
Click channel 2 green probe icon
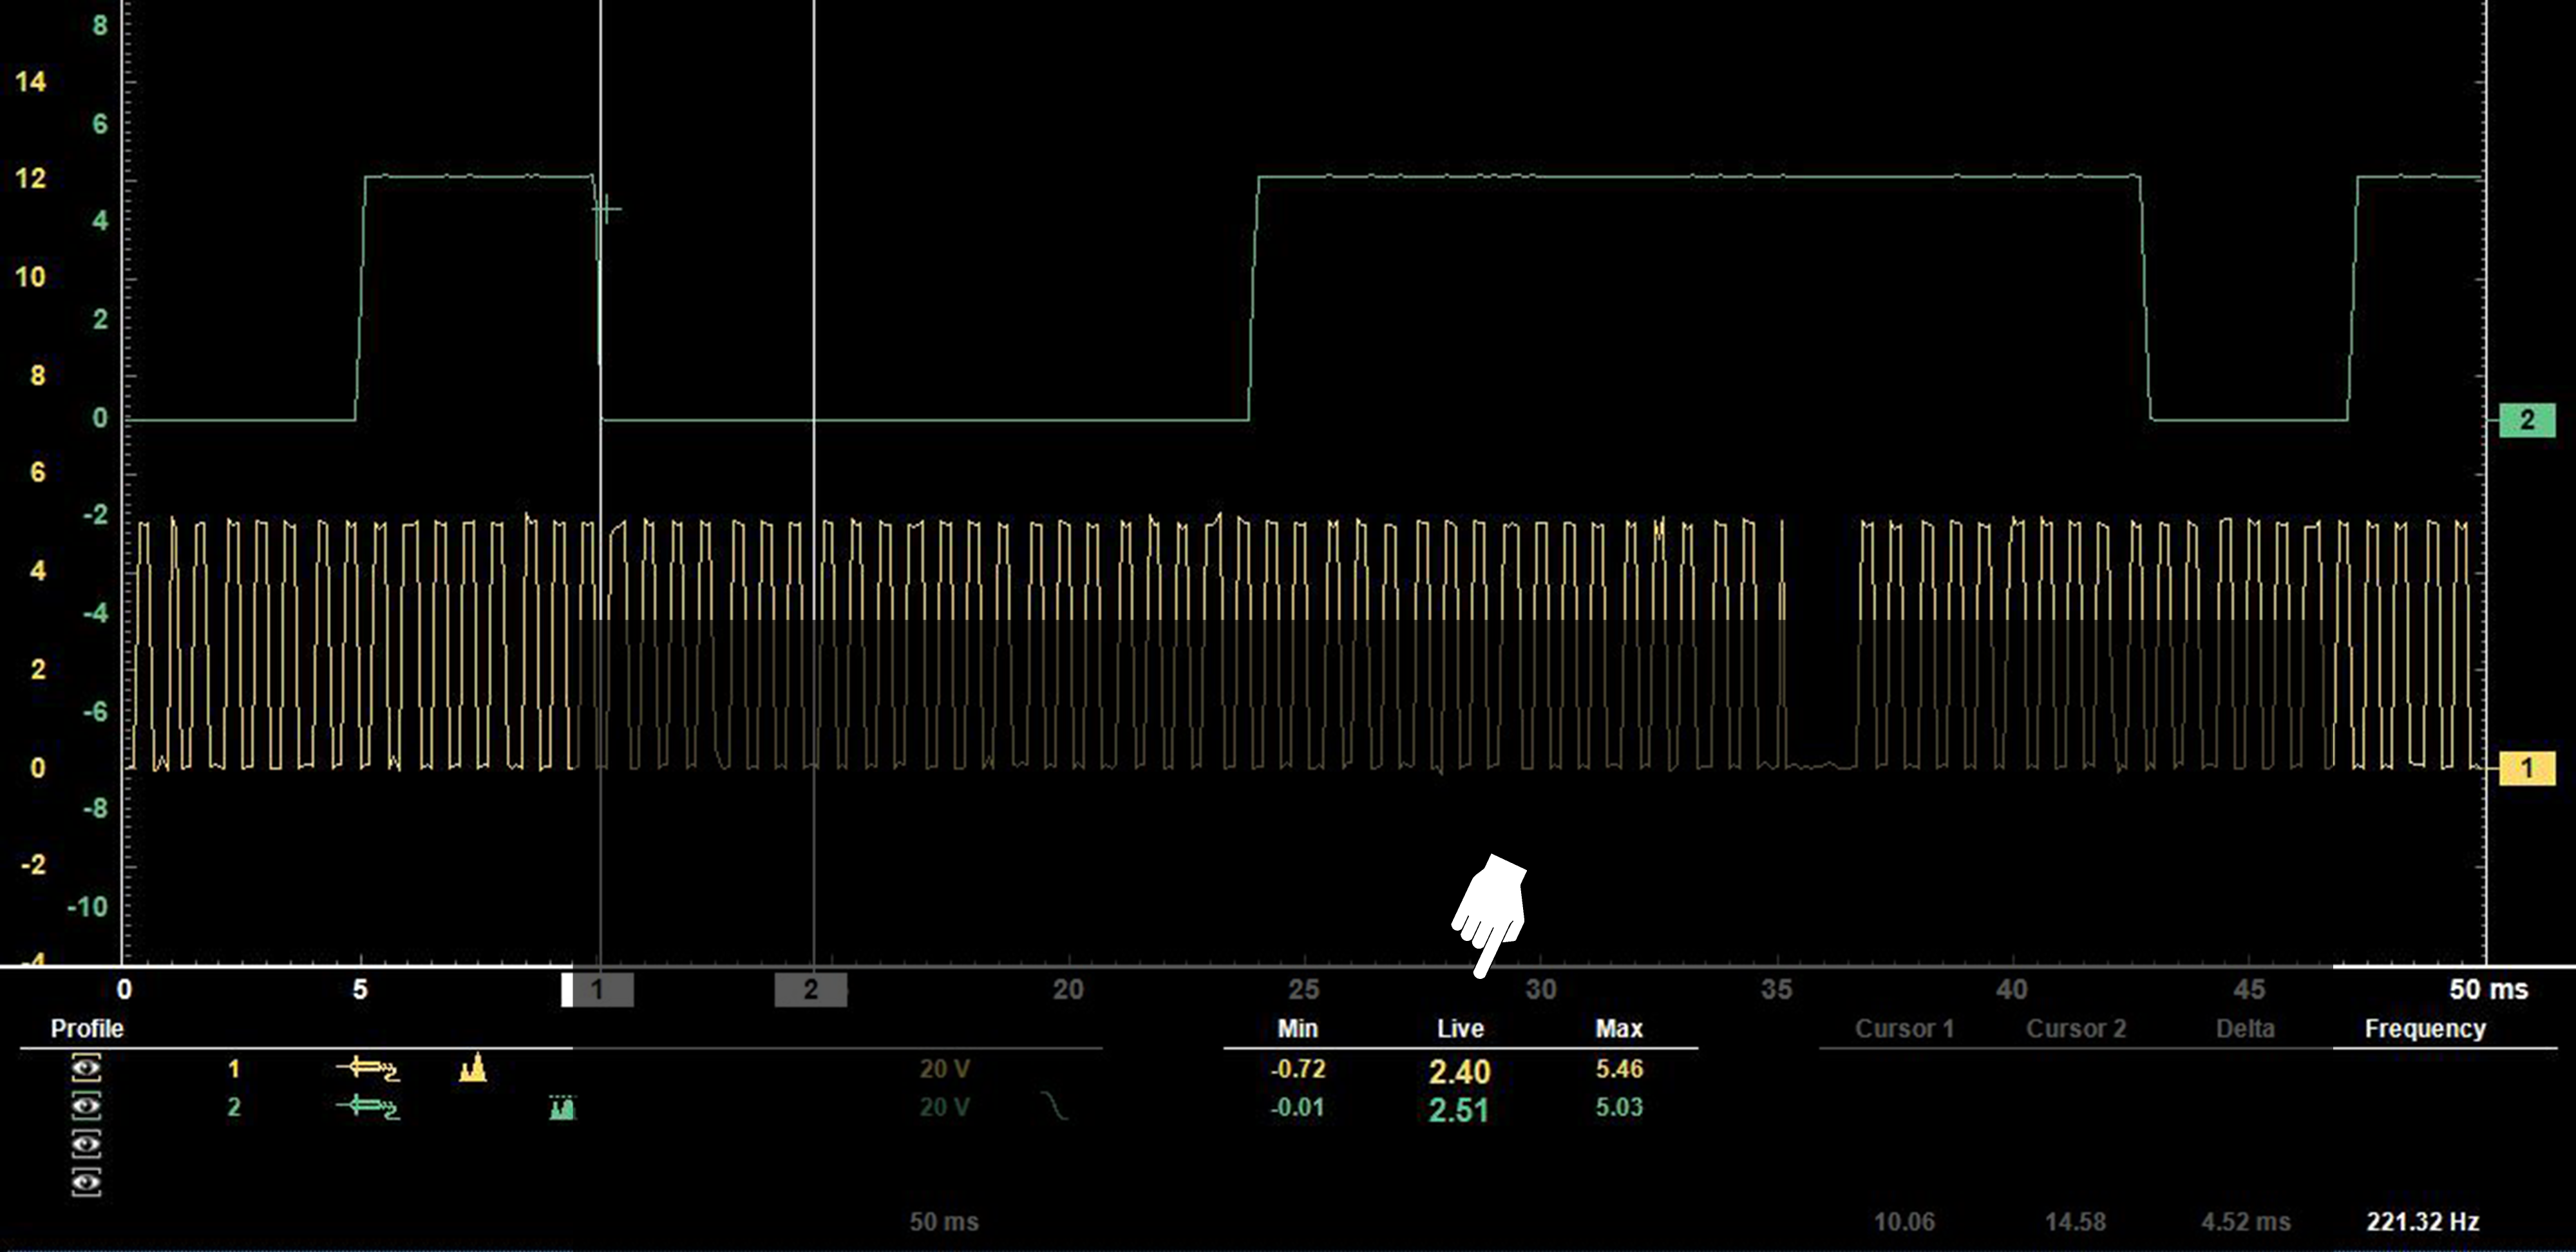[x=368, y=1107]
